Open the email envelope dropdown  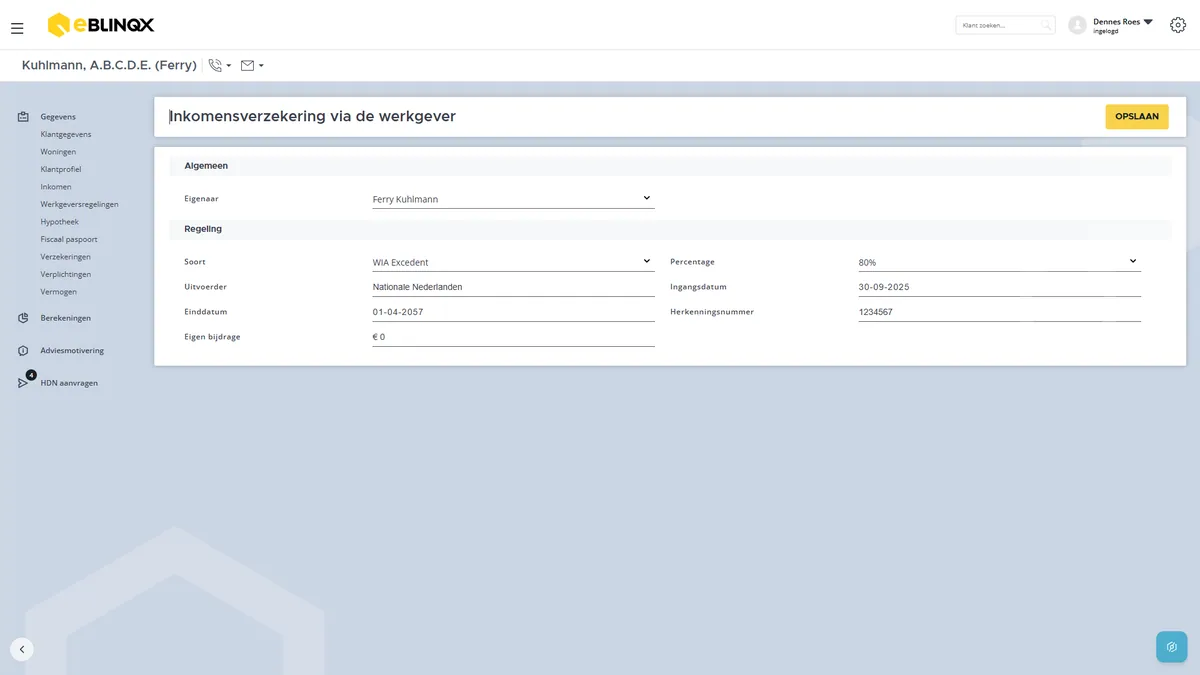(x=252, y=66)
